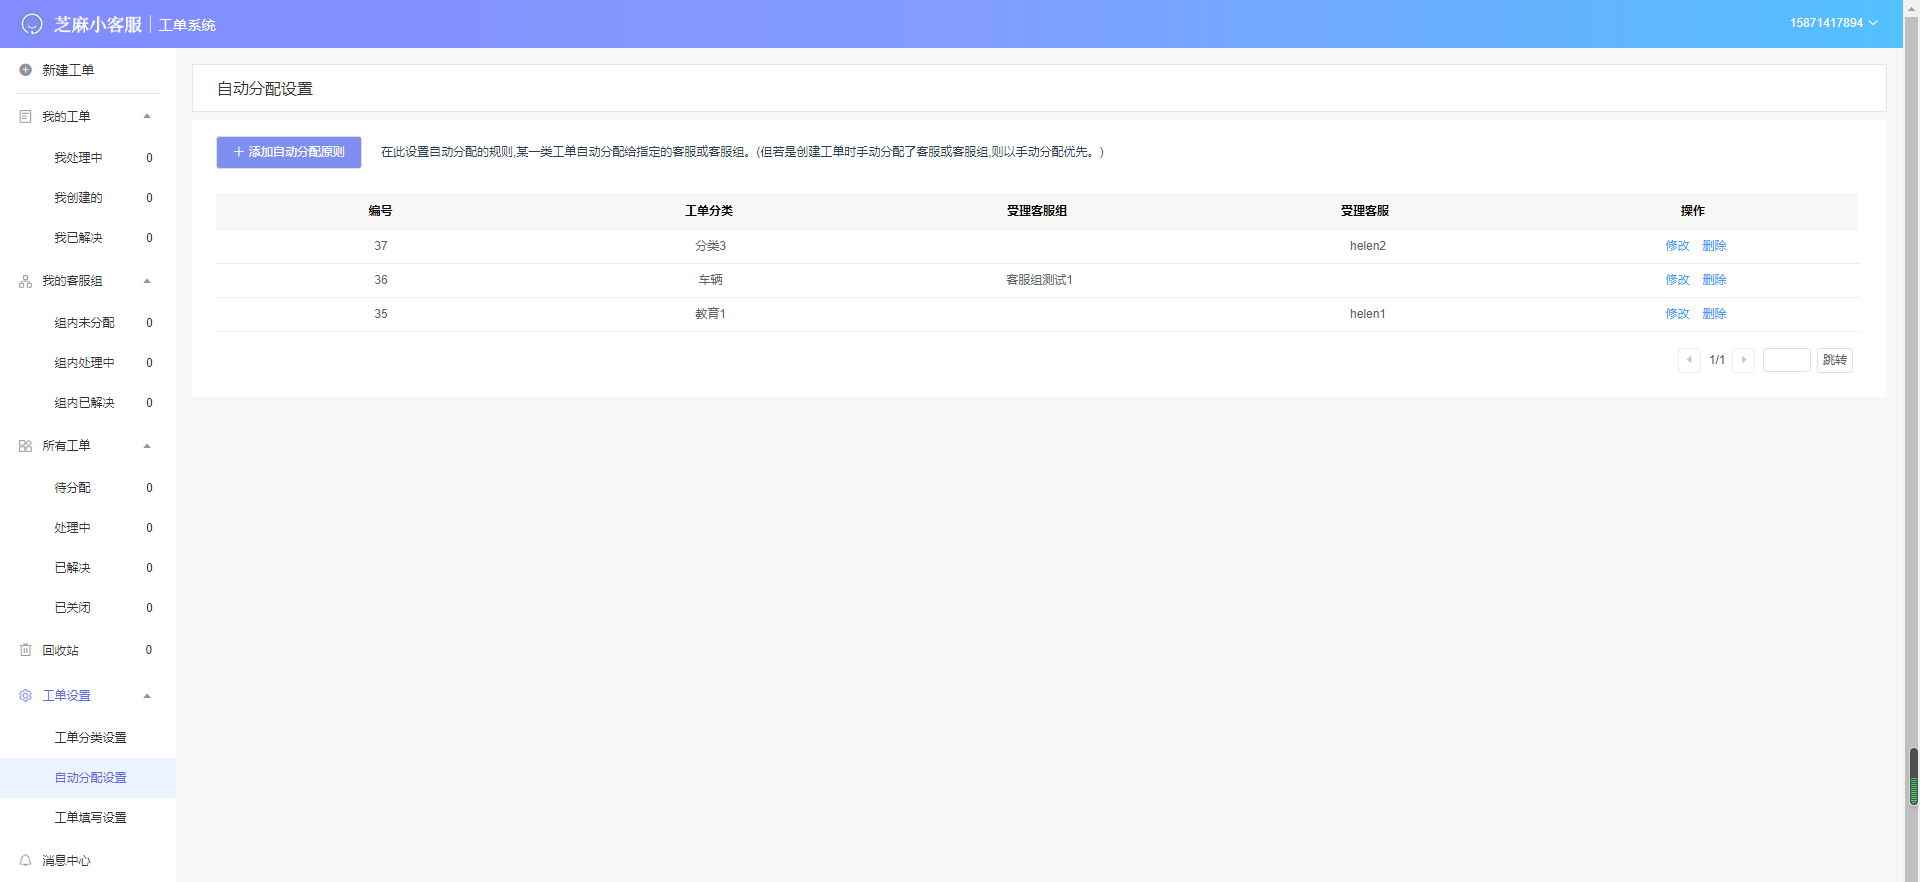Click the 所有工单 grid icon
This screenshot has width=1920, height=882.
(x=25, y=446)
